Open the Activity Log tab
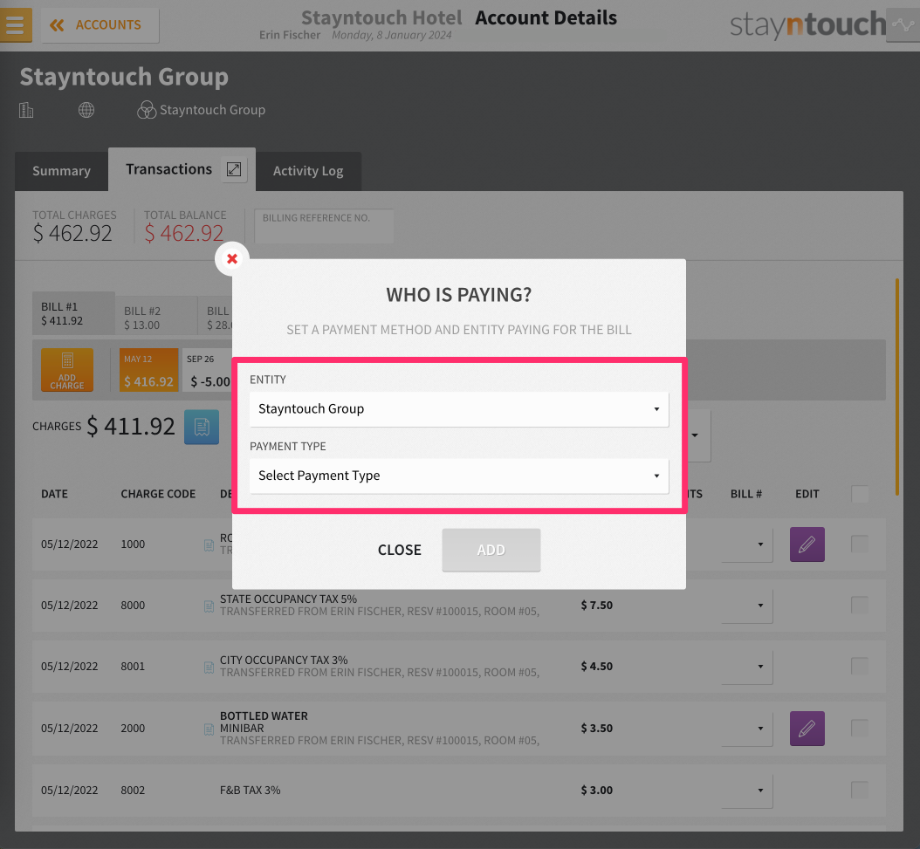 click(308, 171)
